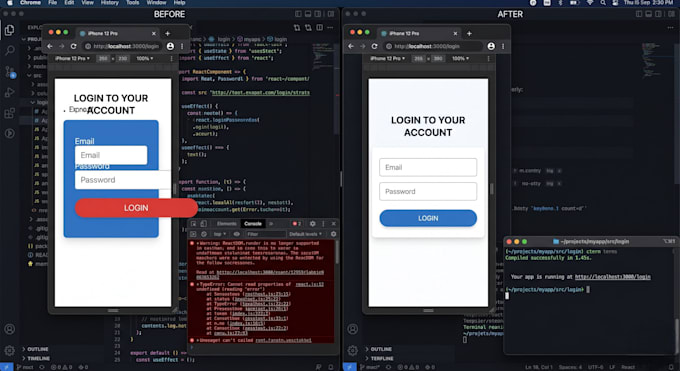Open the Accounts icon in the BEFORE activity bar
This screenshot has height=371, width=680.
coord(10,329)
